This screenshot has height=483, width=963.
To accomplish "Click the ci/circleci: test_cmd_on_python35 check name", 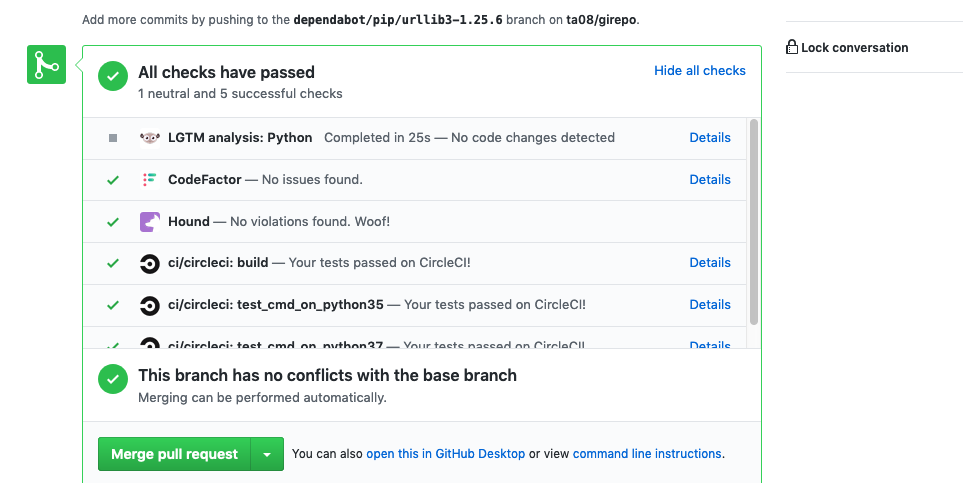I will tap(276, 304).
